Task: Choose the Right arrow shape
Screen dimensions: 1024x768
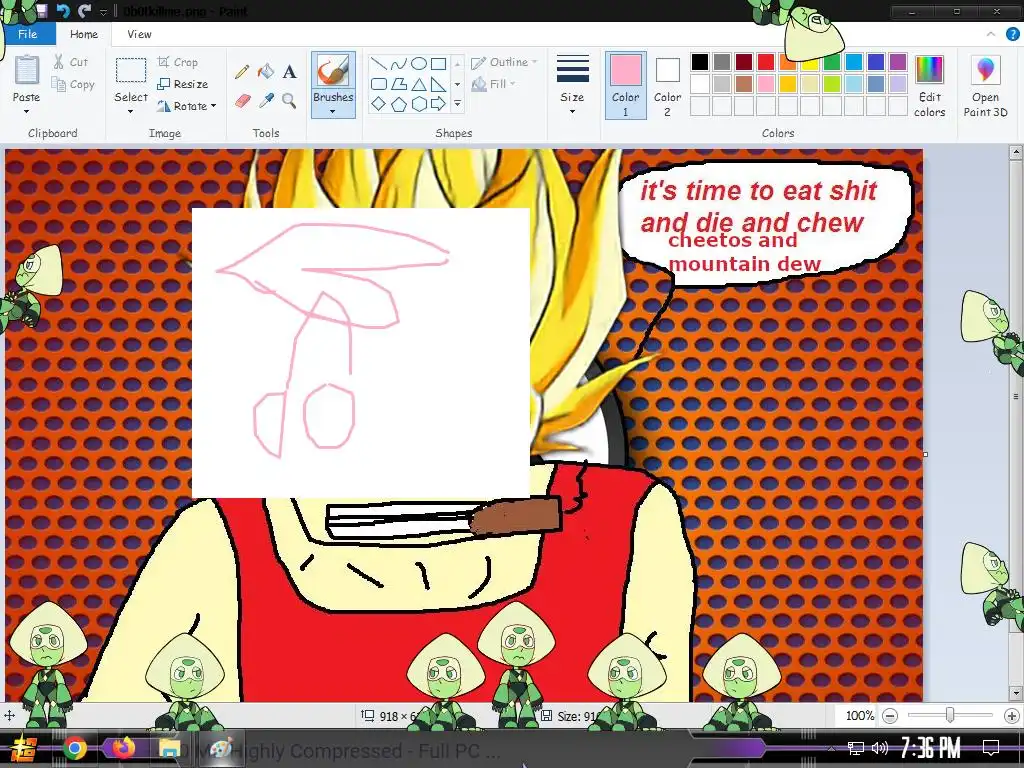Action: click(x=439, y=103)
